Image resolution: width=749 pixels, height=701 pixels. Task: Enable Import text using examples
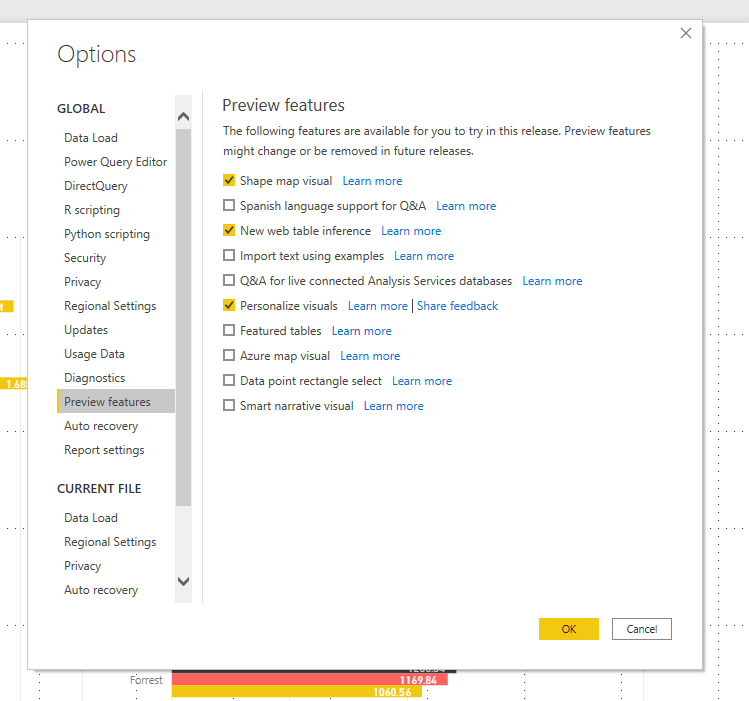coord(229,255)
